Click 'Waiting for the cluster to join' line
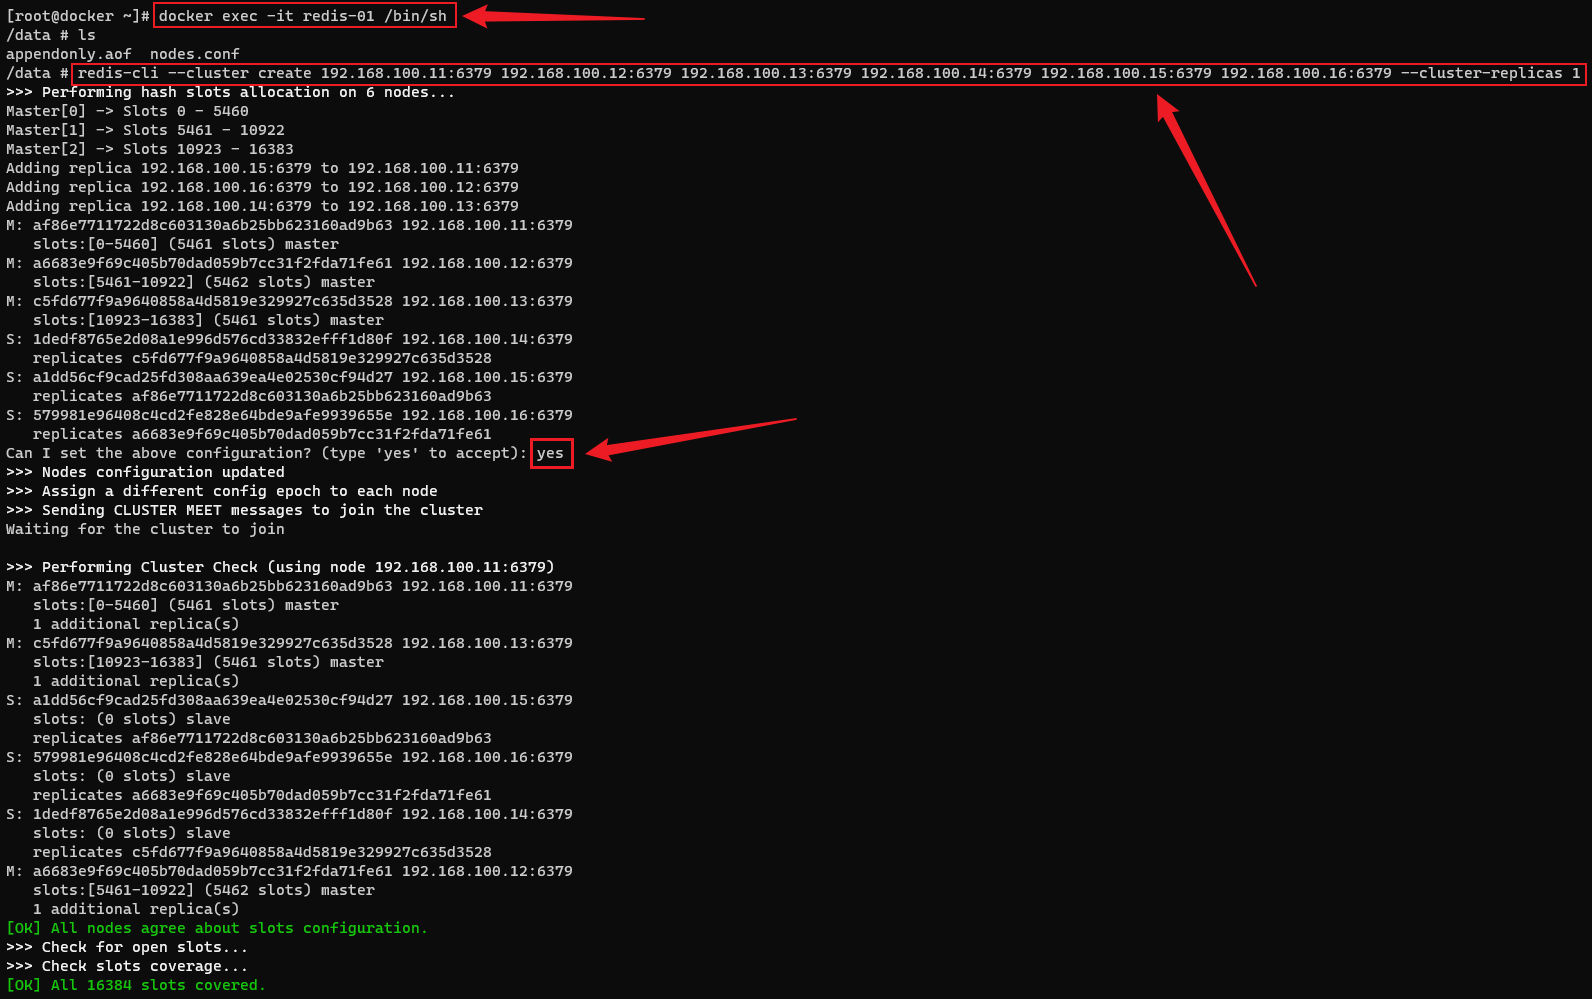This screenshot has height=999, width=1592. [x=145, y=529]
